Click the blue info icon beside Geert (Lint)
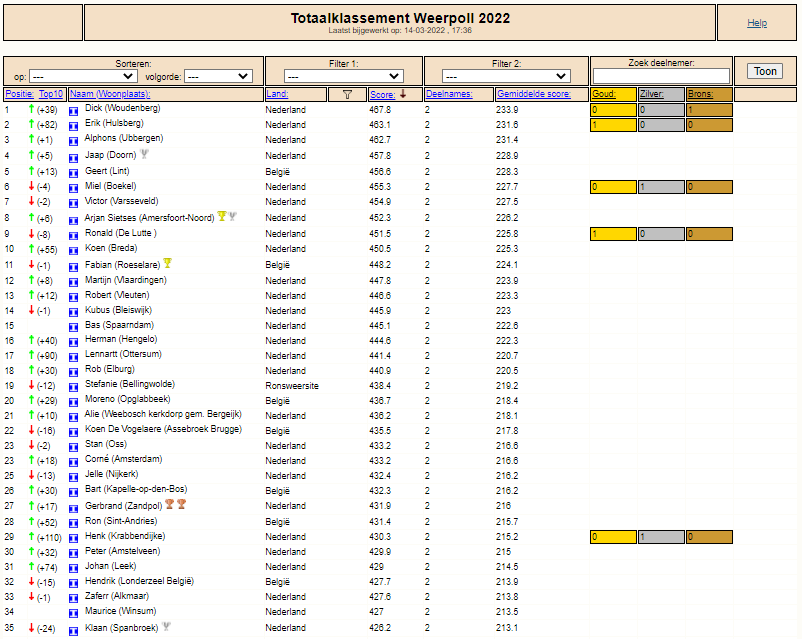The width and height of the screenshot is (802, 639). click(74, 172)
